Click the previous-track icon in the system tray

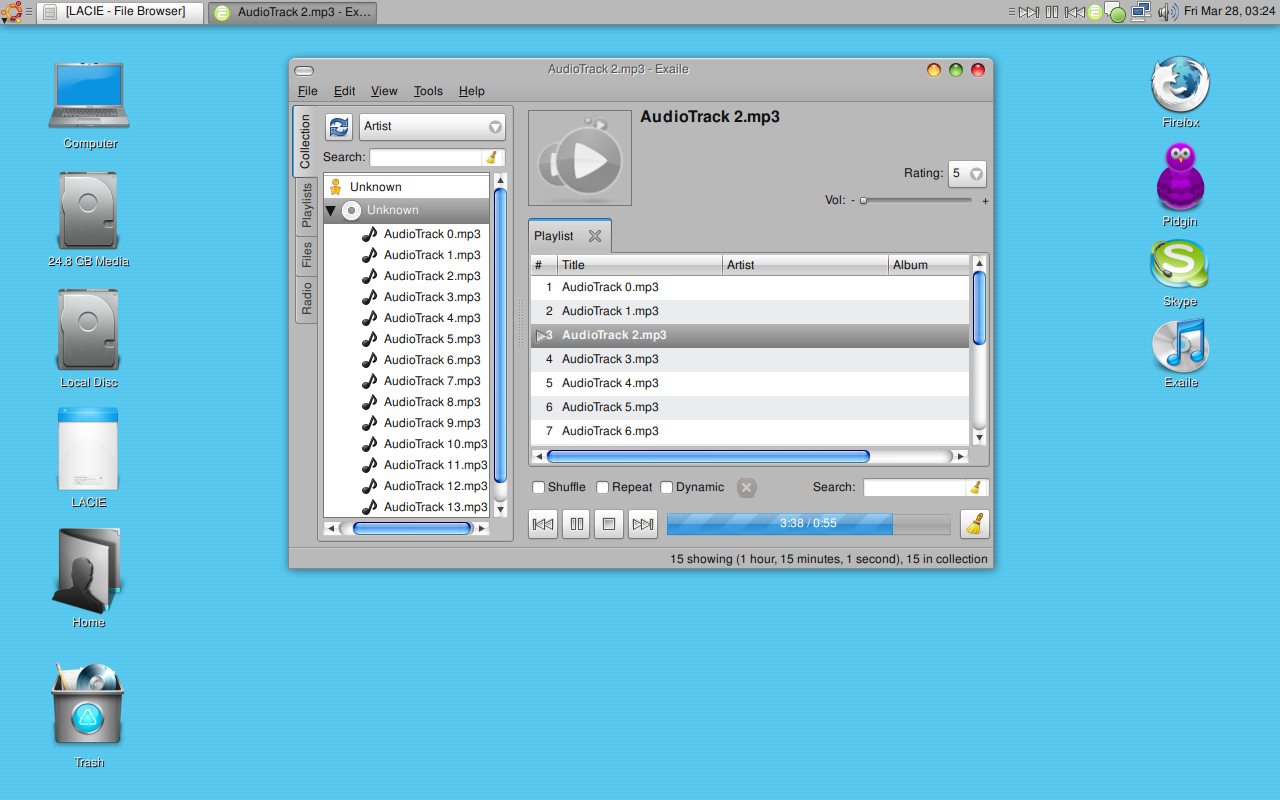coord(1075,12)
